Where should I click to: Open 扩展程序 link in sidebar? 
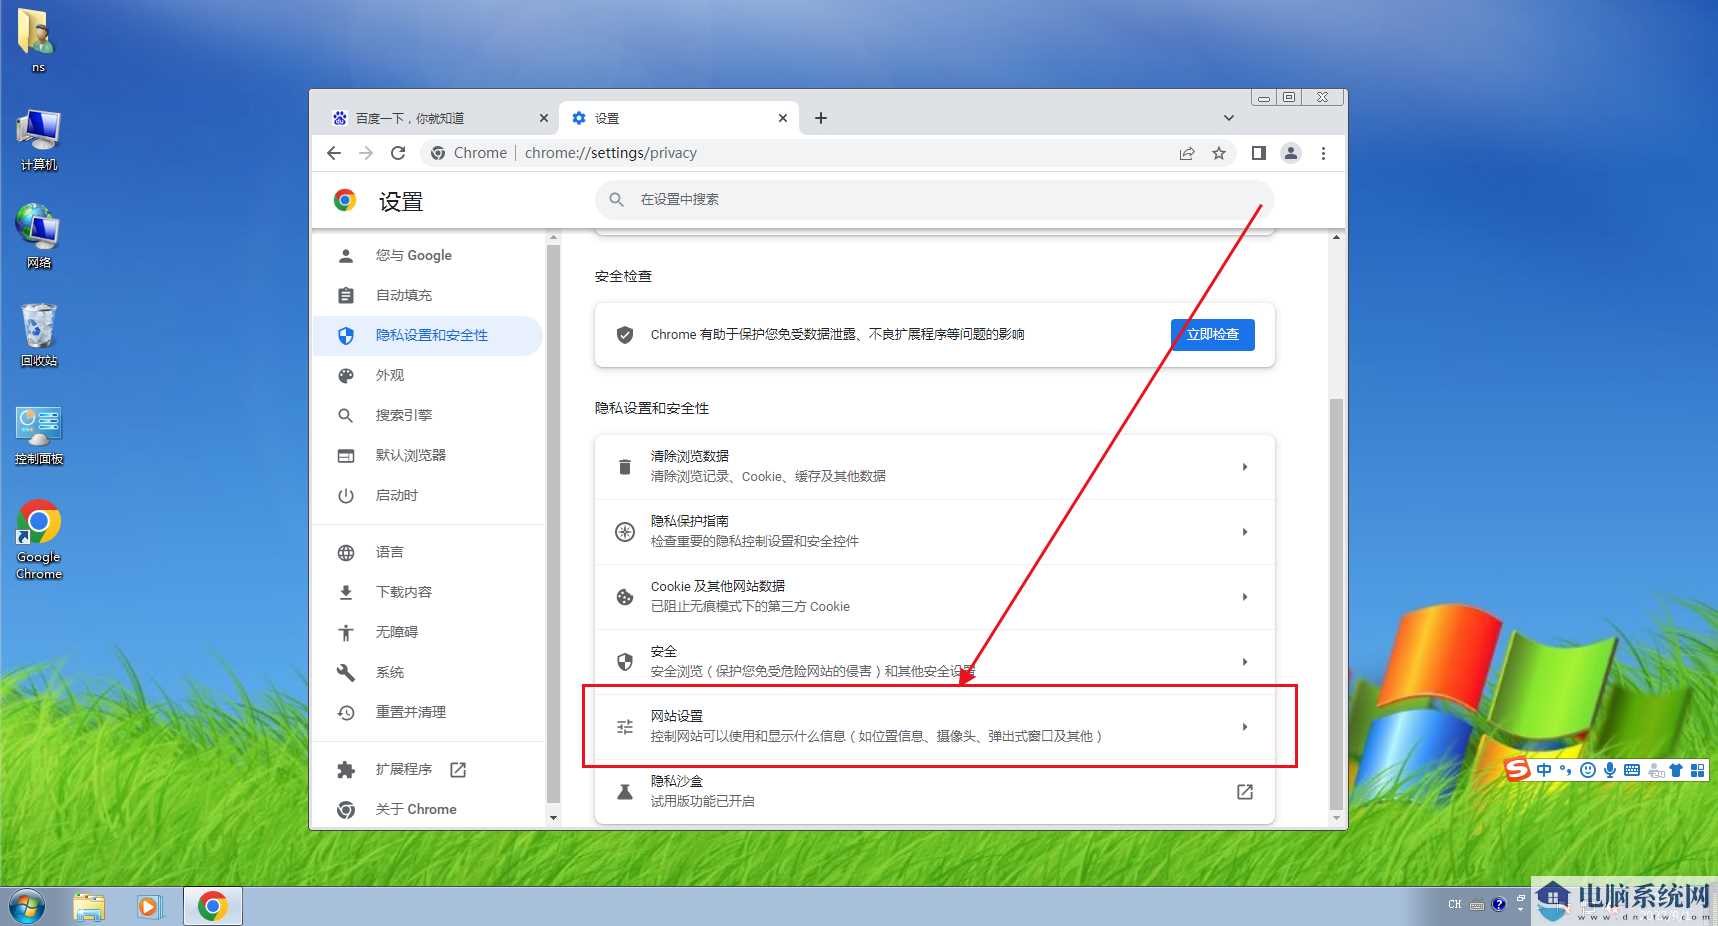[428, 770]
